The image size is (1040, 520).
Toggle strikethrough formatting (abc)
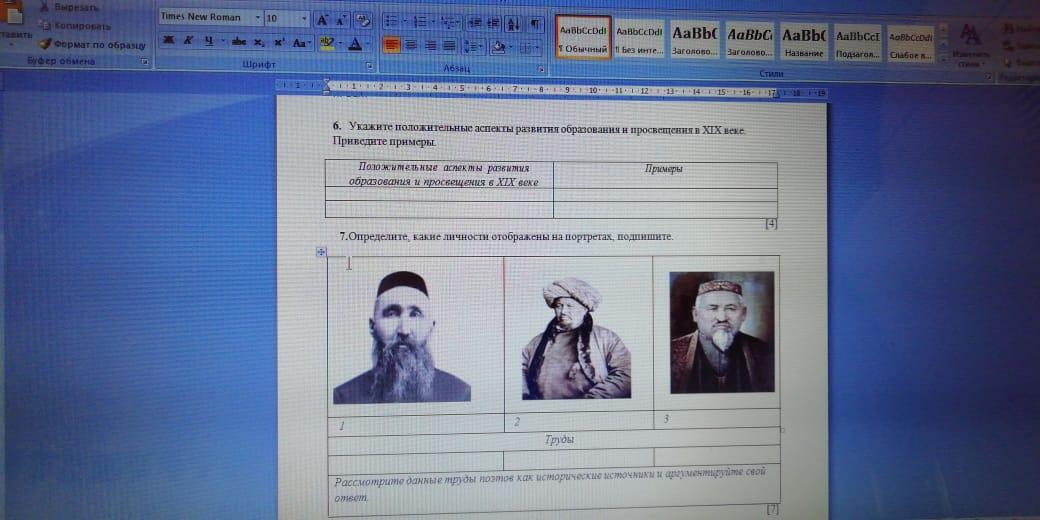239,42
